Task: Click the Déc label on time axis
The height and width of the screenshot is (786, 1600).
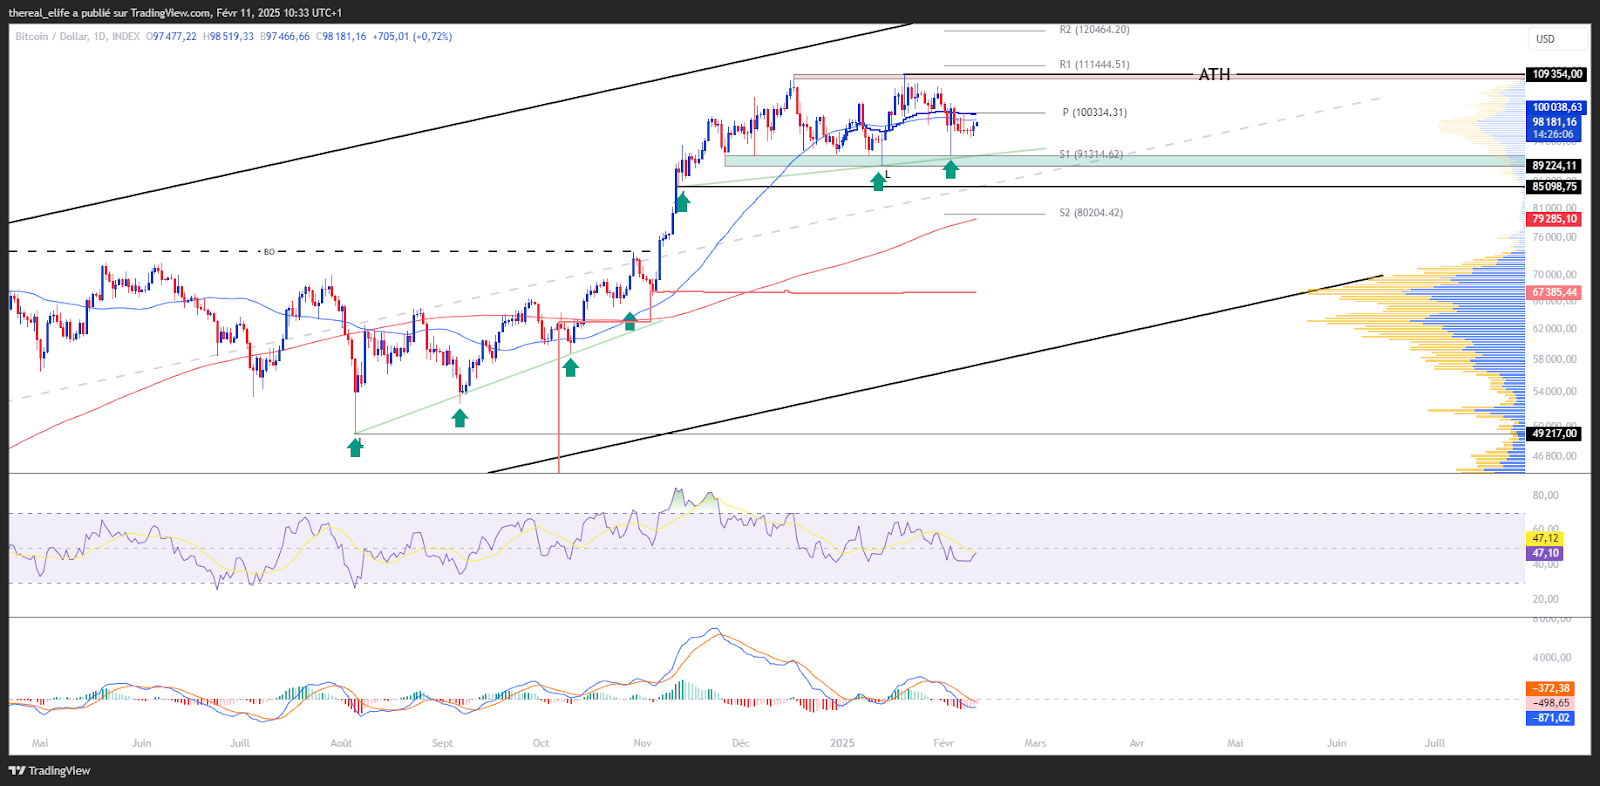Action: 740,743
